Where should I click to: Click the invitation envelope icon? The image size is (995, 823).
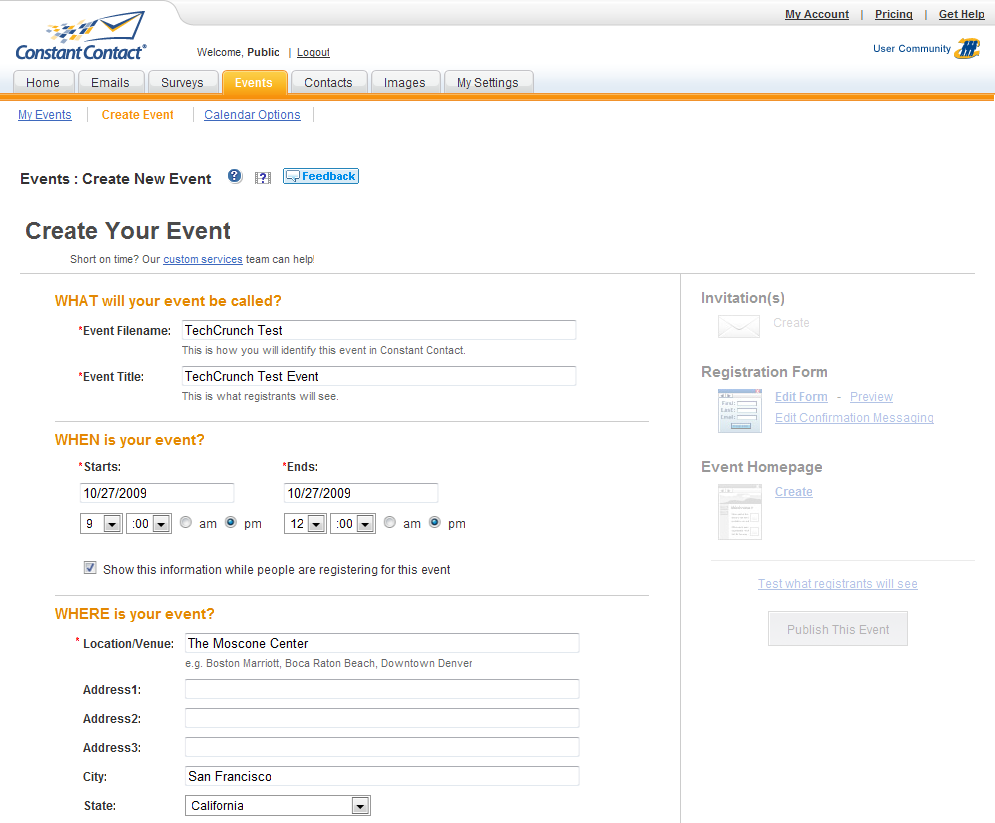739,326
